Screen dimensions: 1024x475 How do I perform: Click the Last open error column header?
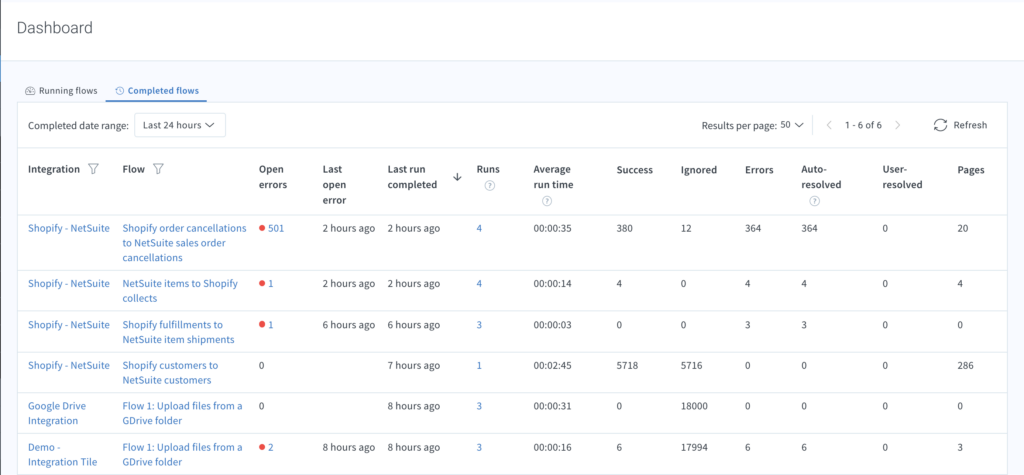coord(334,185)
